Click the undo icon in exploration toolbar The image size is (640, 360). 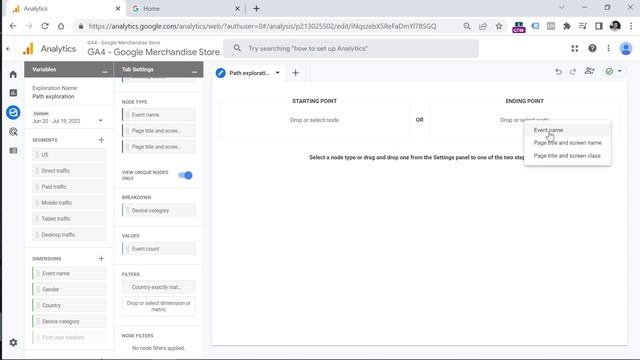(x=558, y=71)
